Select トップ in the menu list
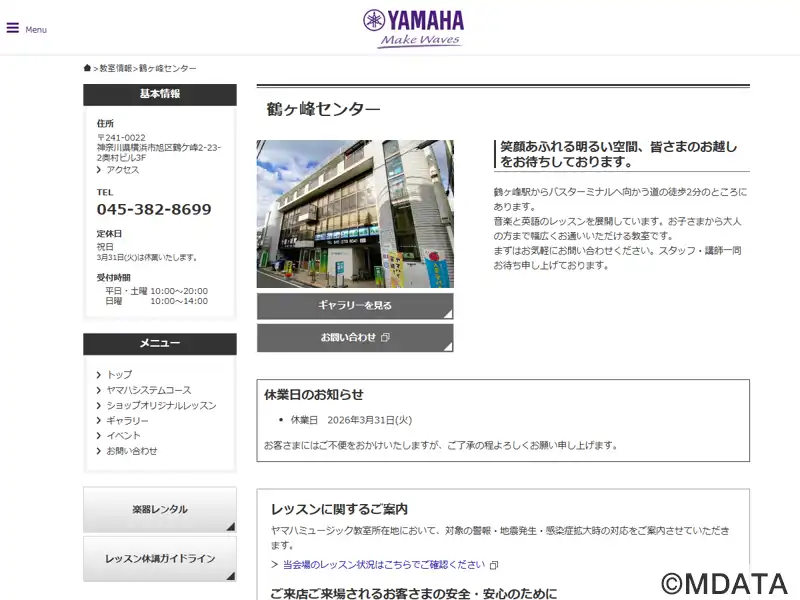 (x=119, y=374)
